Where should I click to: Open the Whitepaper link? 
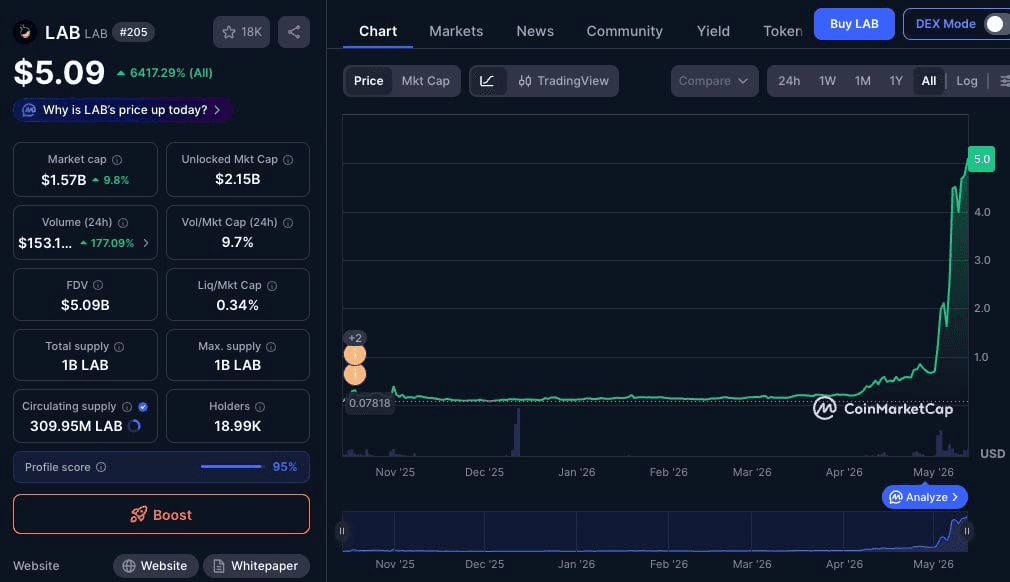tap(256, 566)
